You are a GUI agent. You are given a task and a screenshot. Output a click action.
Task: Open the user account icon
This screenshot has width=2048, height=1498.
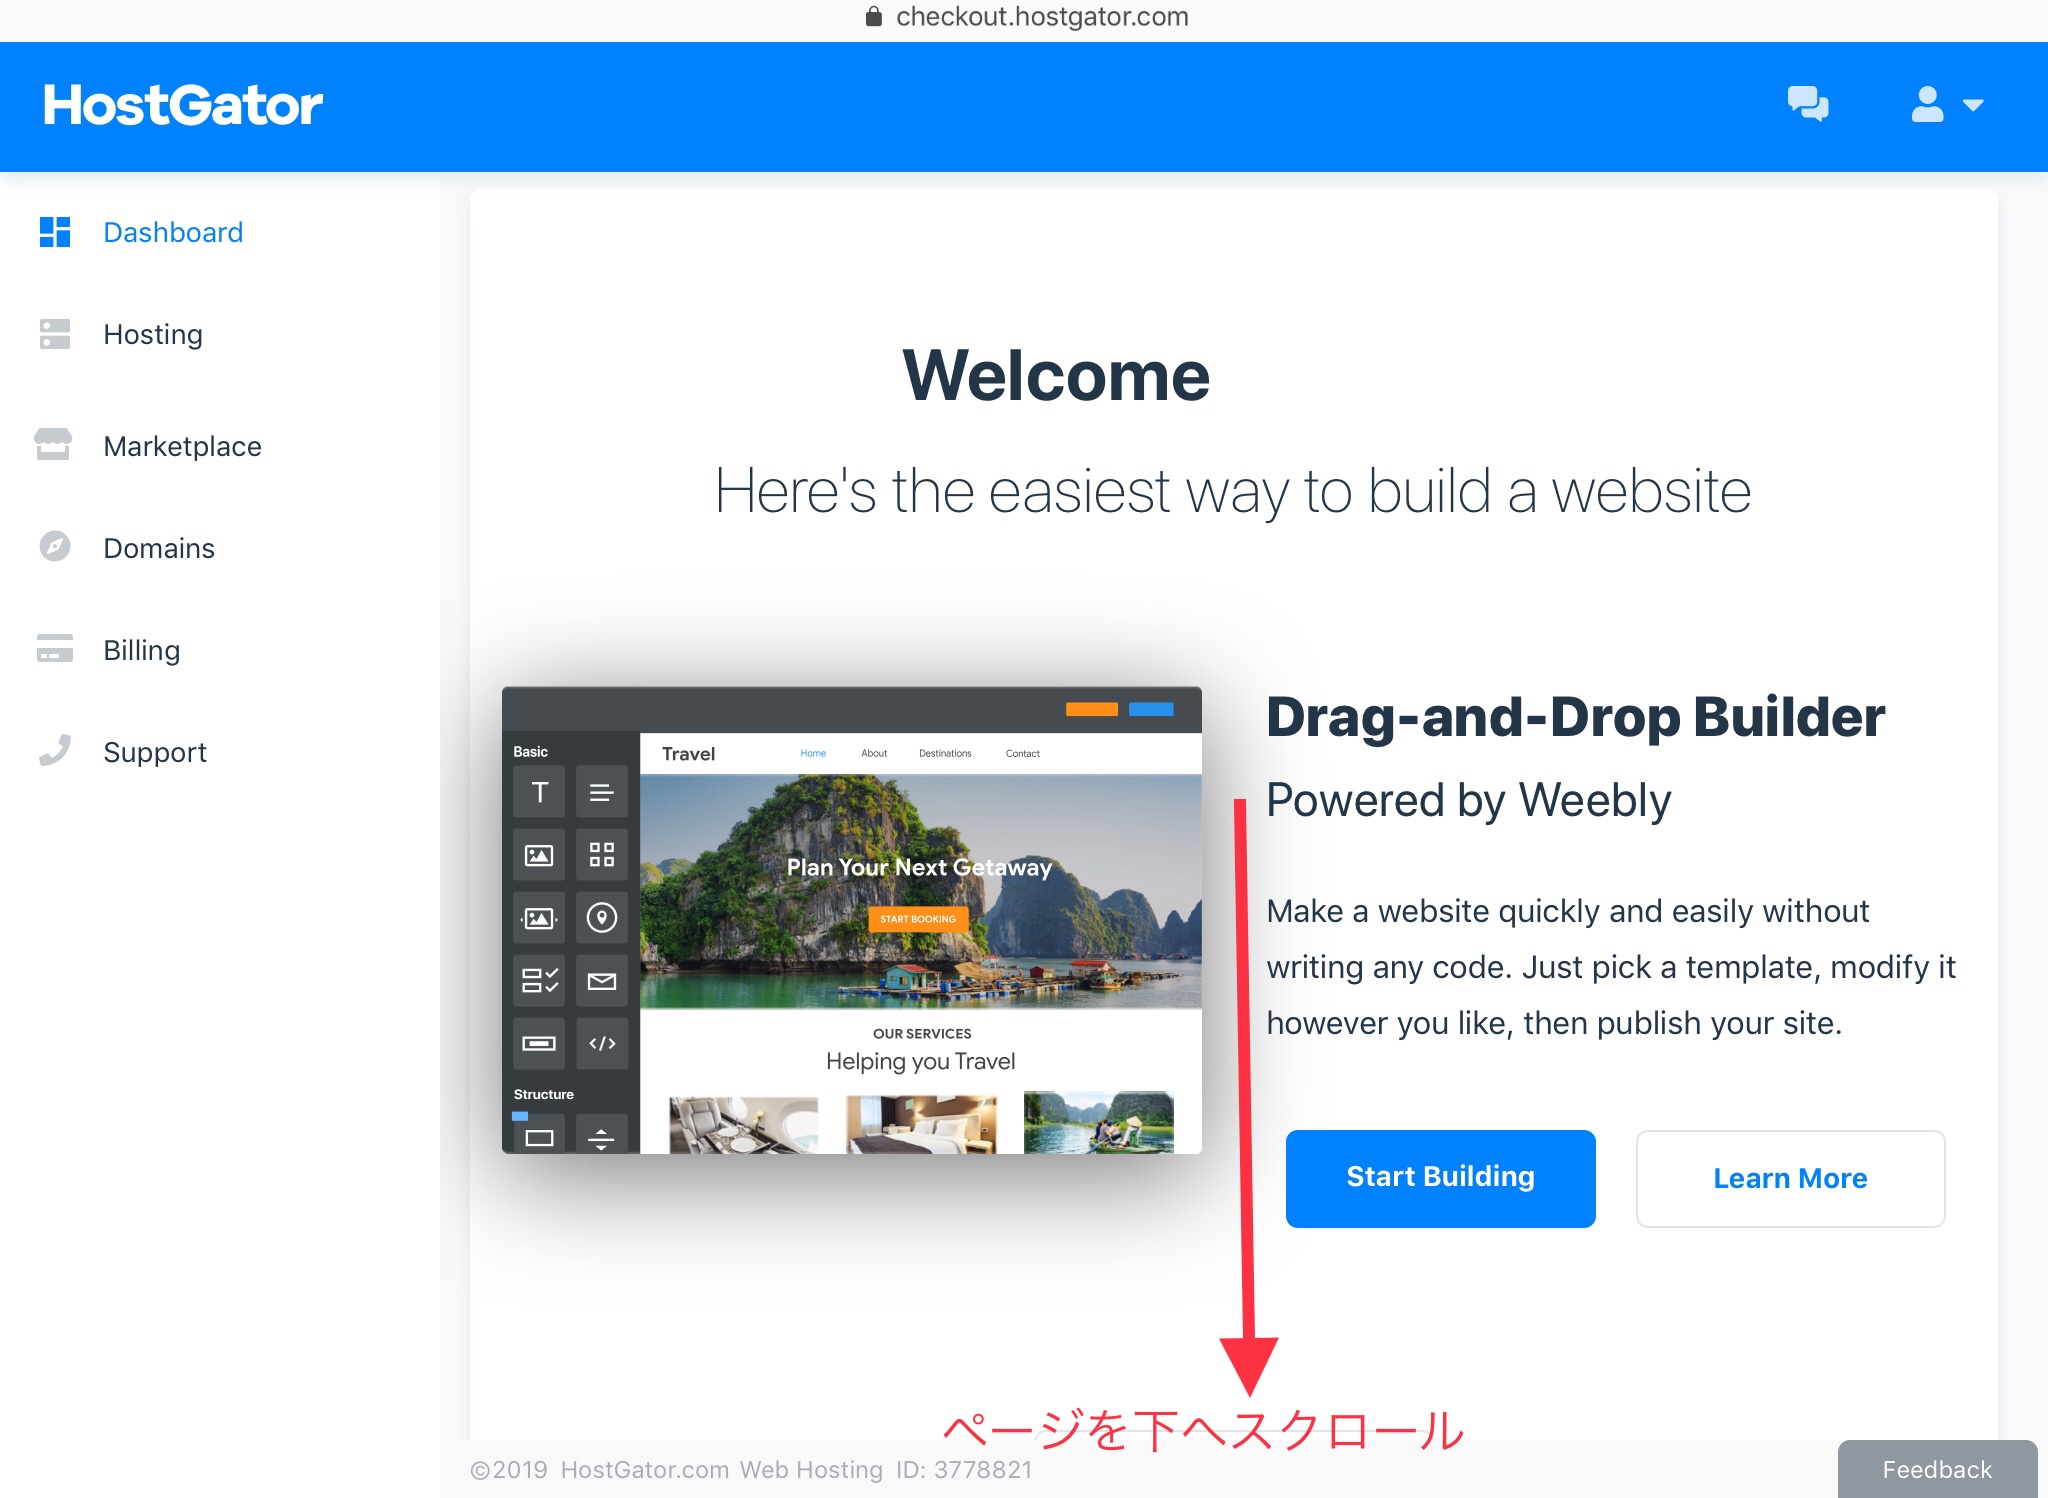tap(1927, 104)
